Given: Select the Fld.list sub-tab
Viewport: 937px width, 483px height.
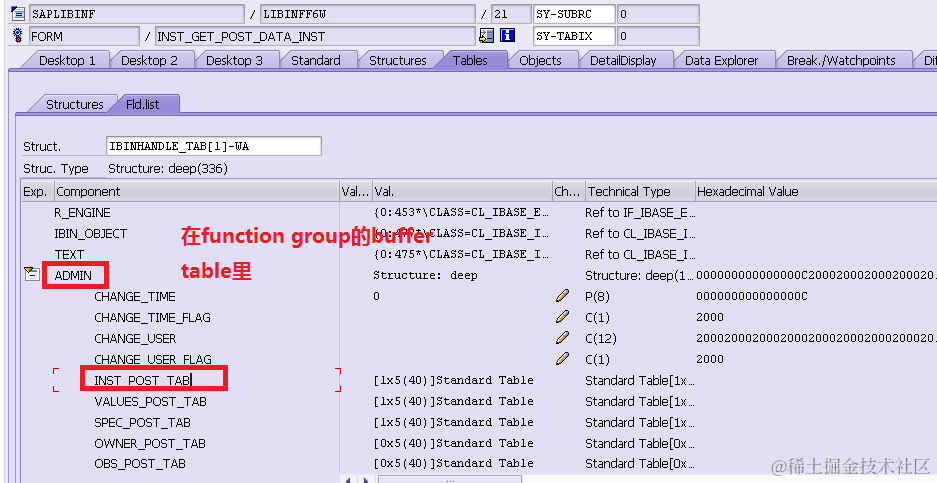Looking at the screenshot, I should point(143,104).
